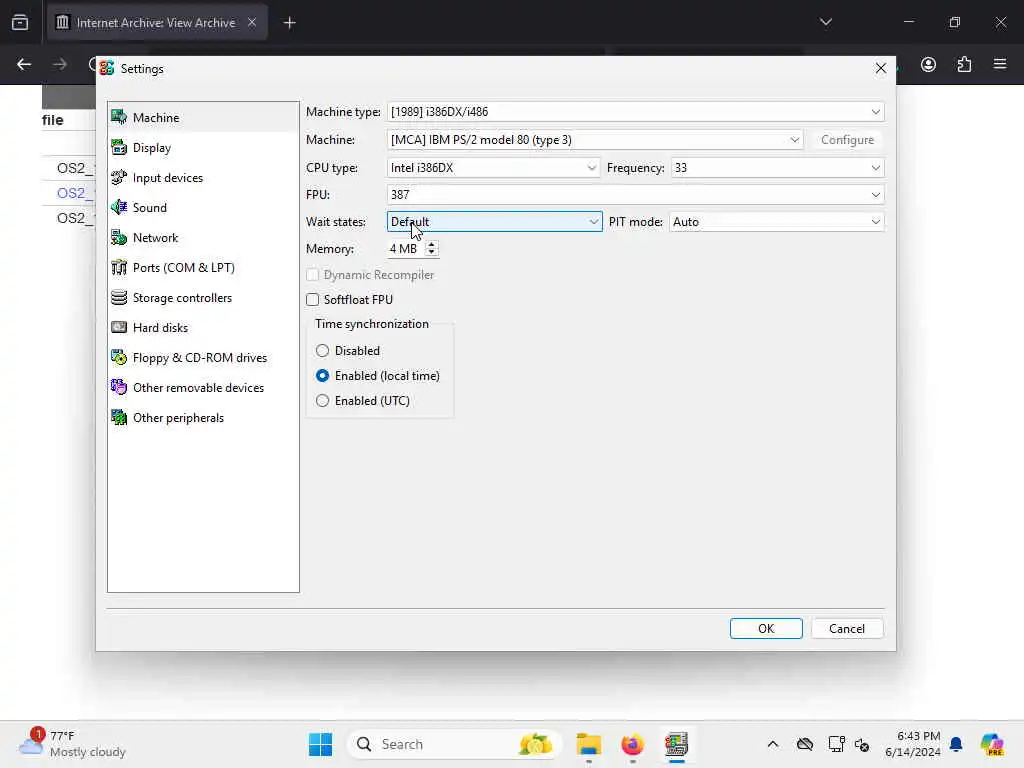Open Firefox from the taskbar
Viewport: 1024px width, 768px height.
(x=632, y=744)
